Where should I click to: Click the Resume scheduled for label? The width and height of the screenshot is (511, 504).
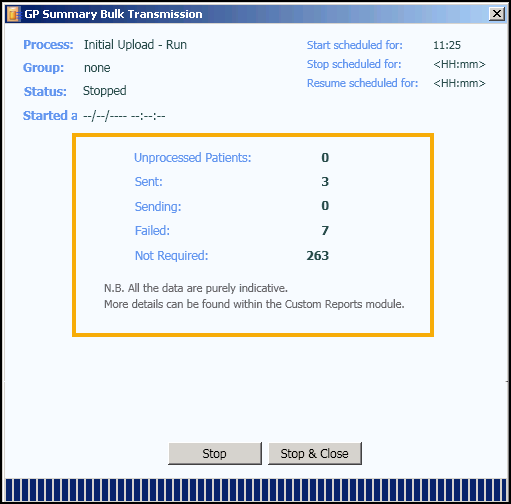[362, 83]
